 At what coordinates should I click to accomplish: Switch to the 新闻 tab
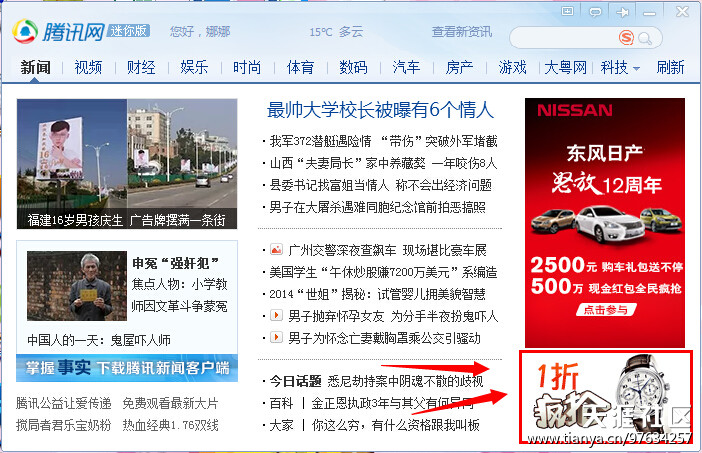point(35,68)
